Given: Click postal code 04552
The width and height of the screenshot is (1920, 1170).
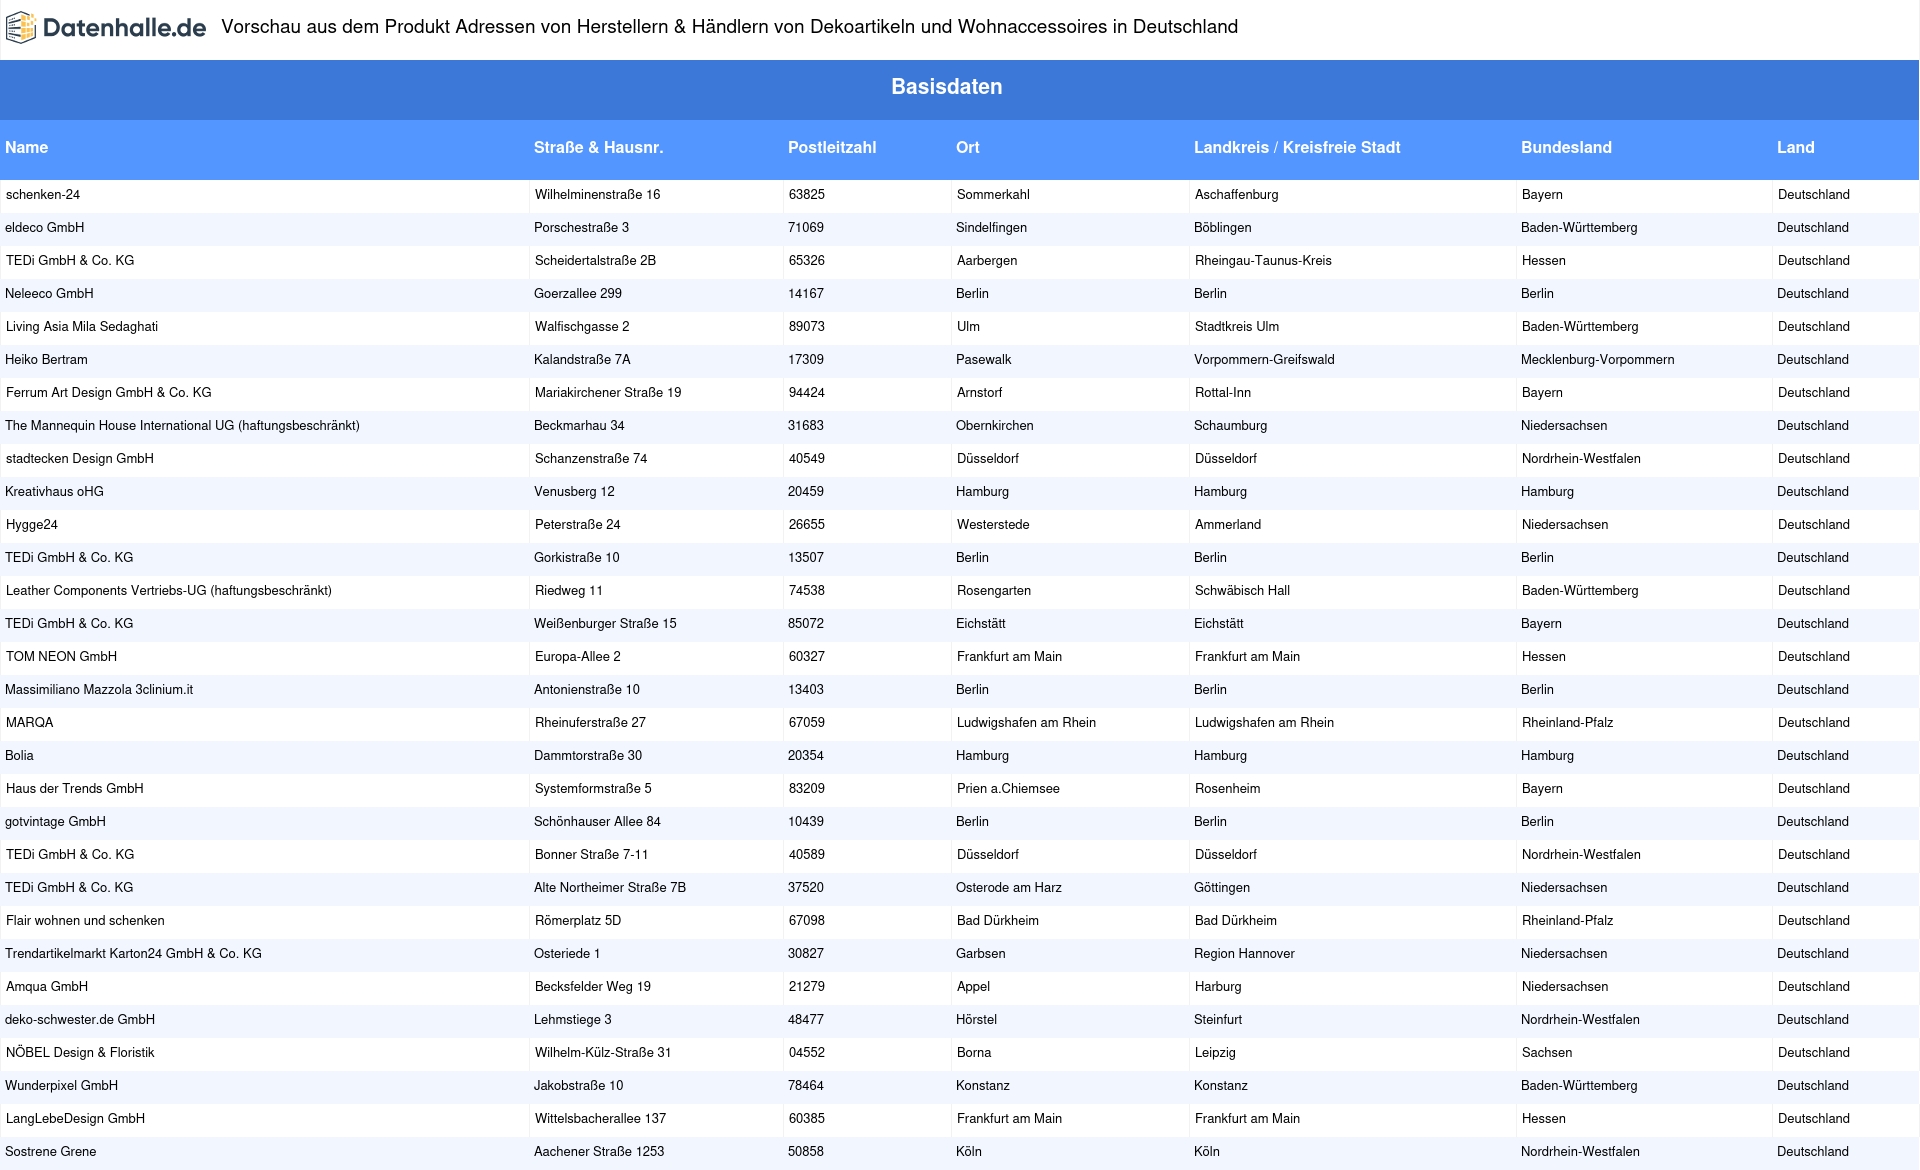Looking at the screenshot, I should [x=806, y=1053].
